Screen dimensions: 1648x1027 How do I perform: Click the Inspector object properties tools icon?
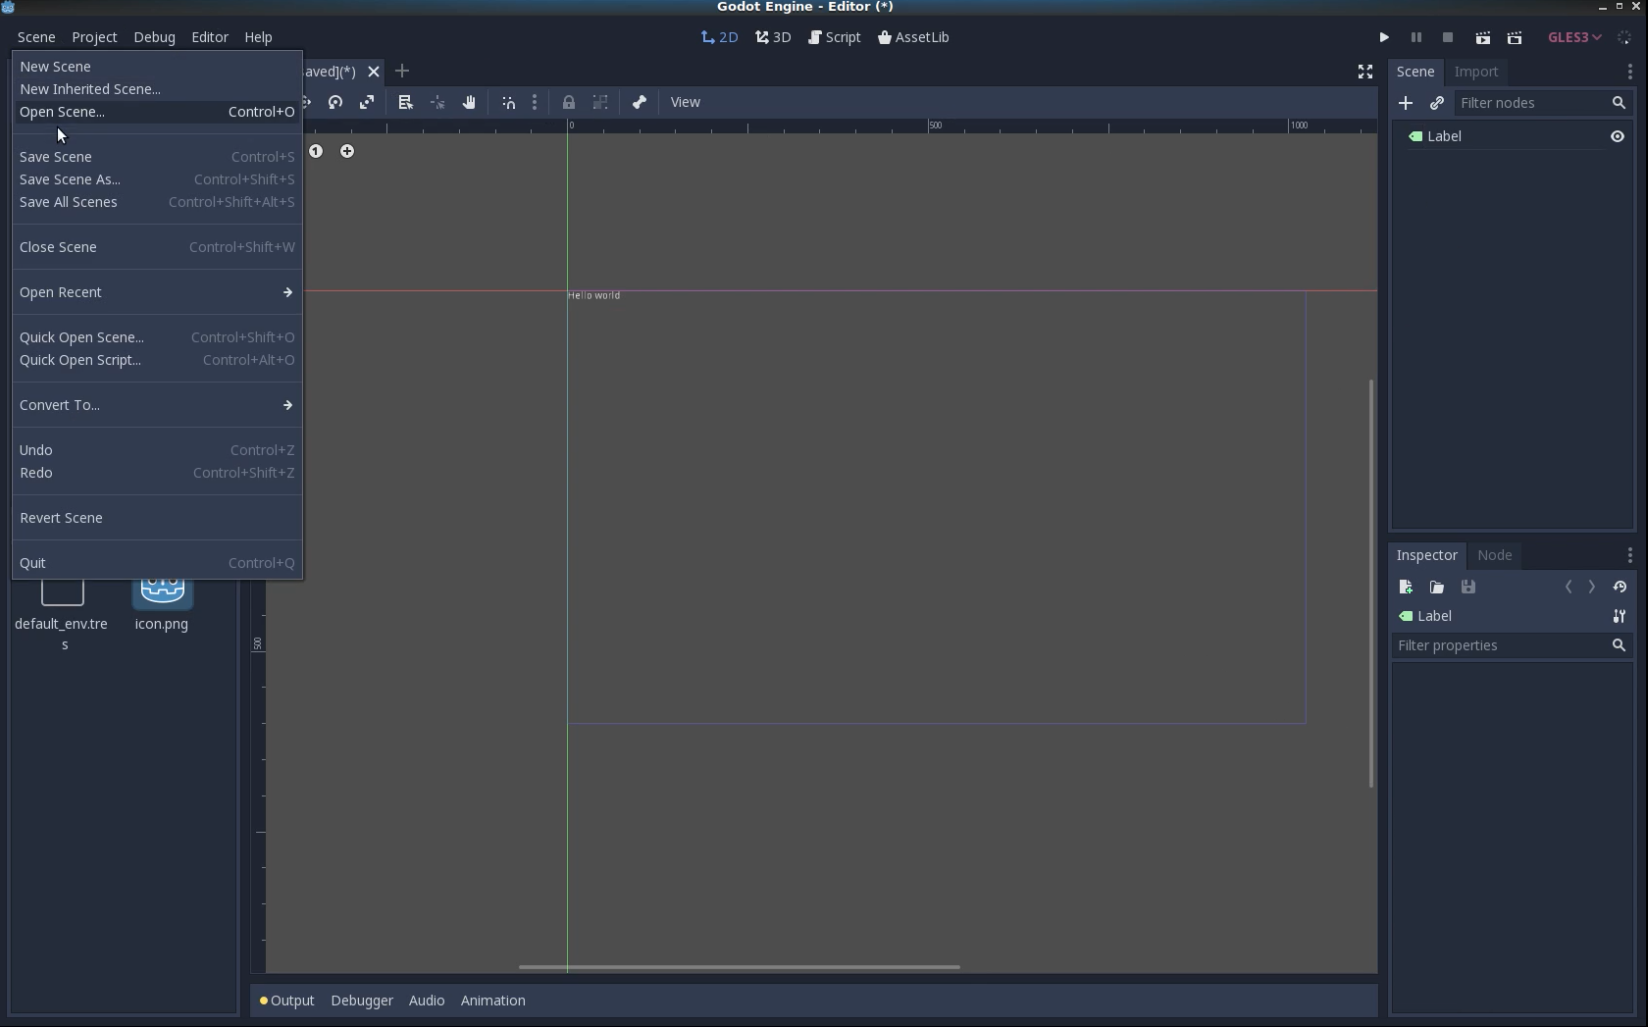[x=1619, y=616]
